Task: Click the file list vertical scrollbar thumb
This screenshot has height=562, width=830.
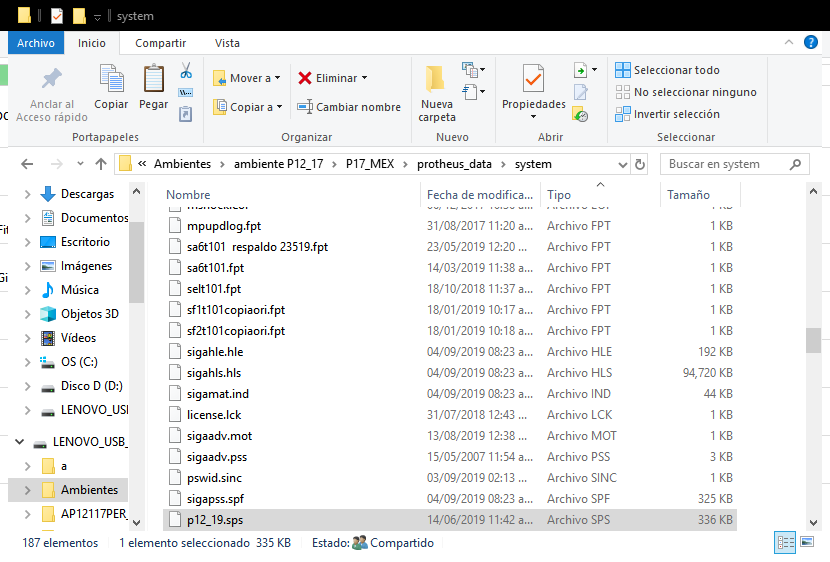Action: tap(813, 340)
